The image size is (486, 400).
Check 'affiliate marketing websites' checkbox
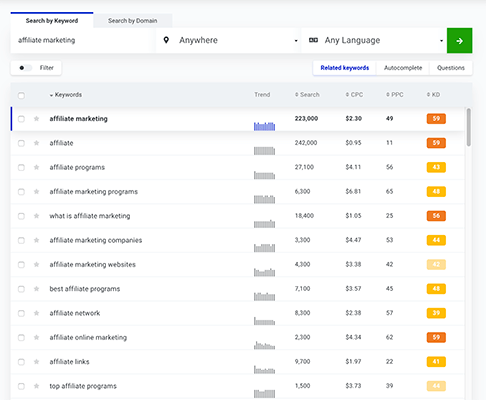21,265
